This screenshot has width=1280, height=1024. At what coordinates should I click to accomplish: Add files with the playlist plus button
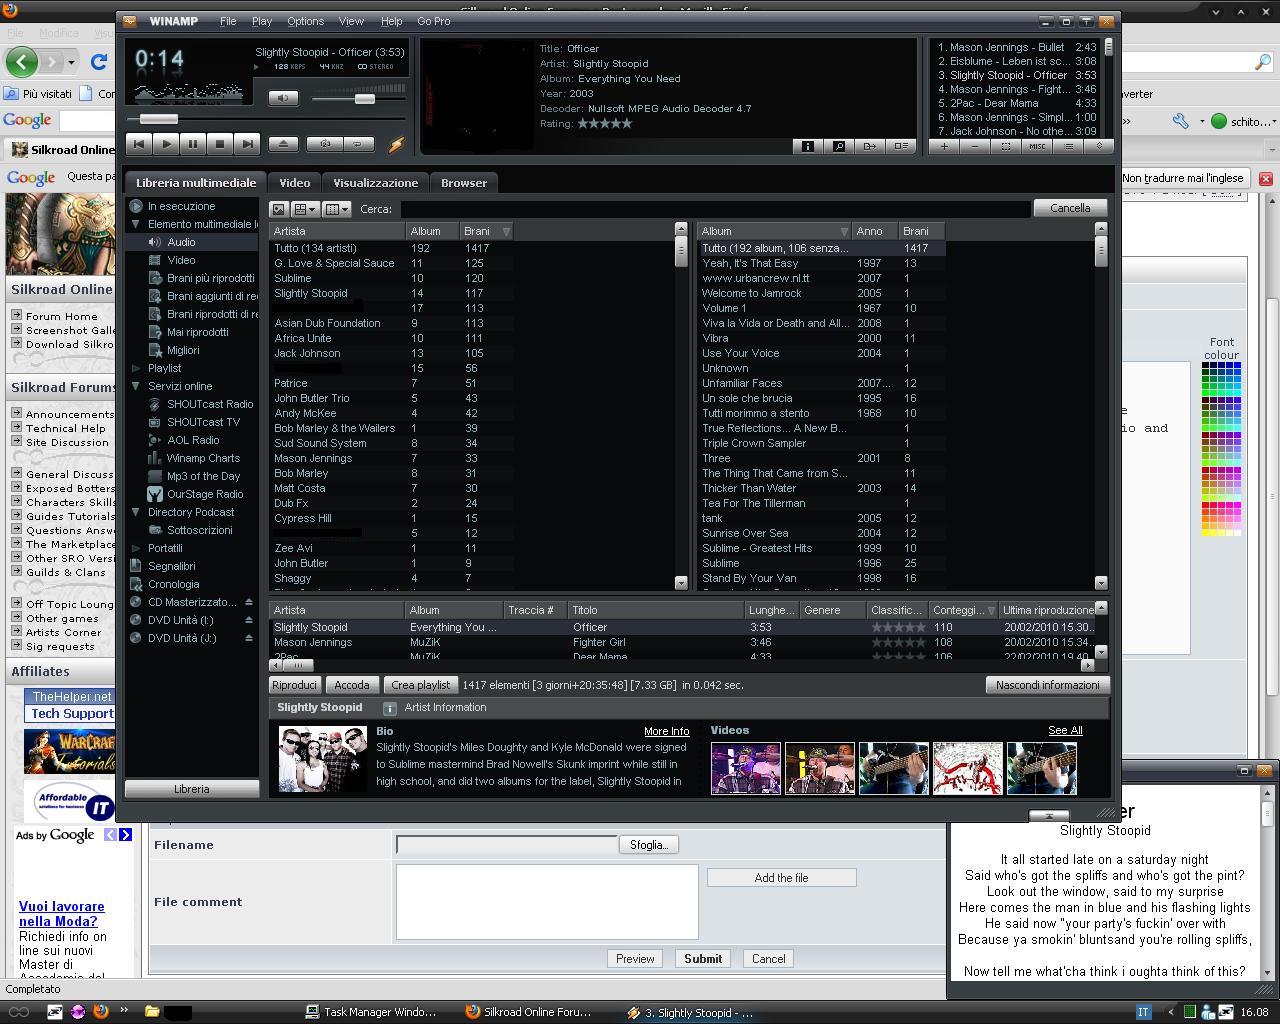coord(944,146)
